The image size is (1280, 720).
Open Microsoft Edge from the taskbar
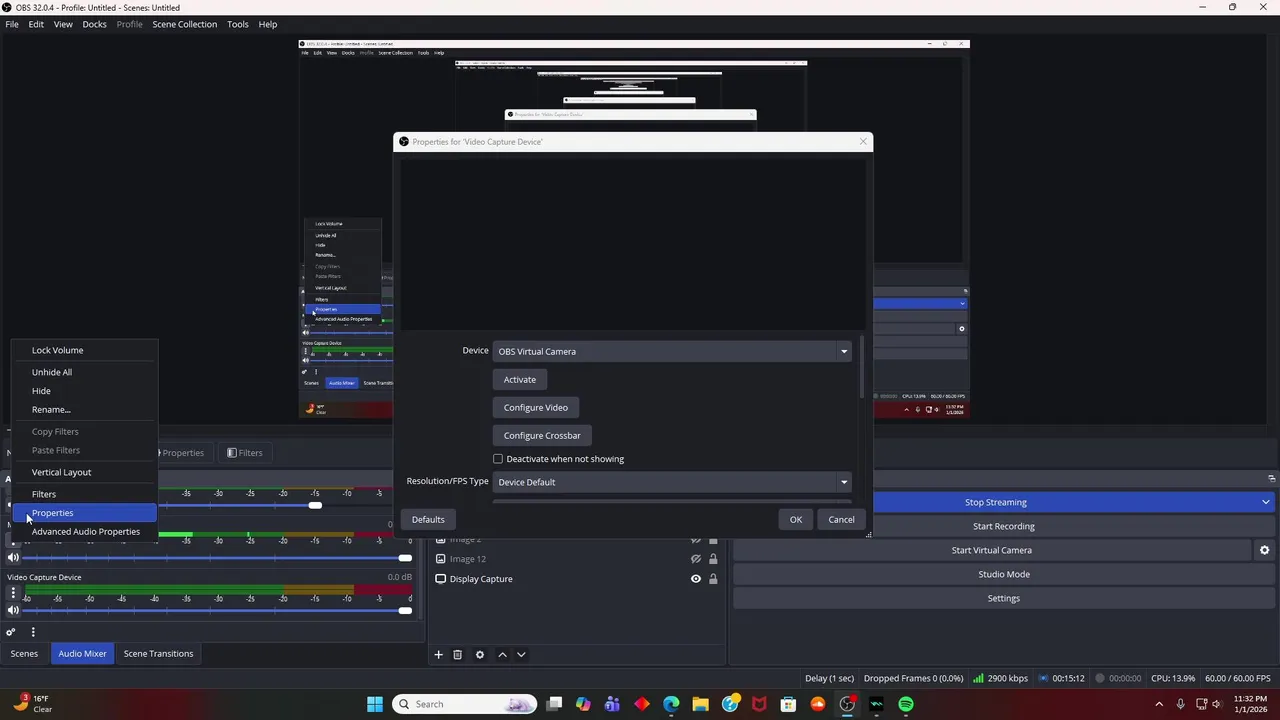(x=671, y=704)
